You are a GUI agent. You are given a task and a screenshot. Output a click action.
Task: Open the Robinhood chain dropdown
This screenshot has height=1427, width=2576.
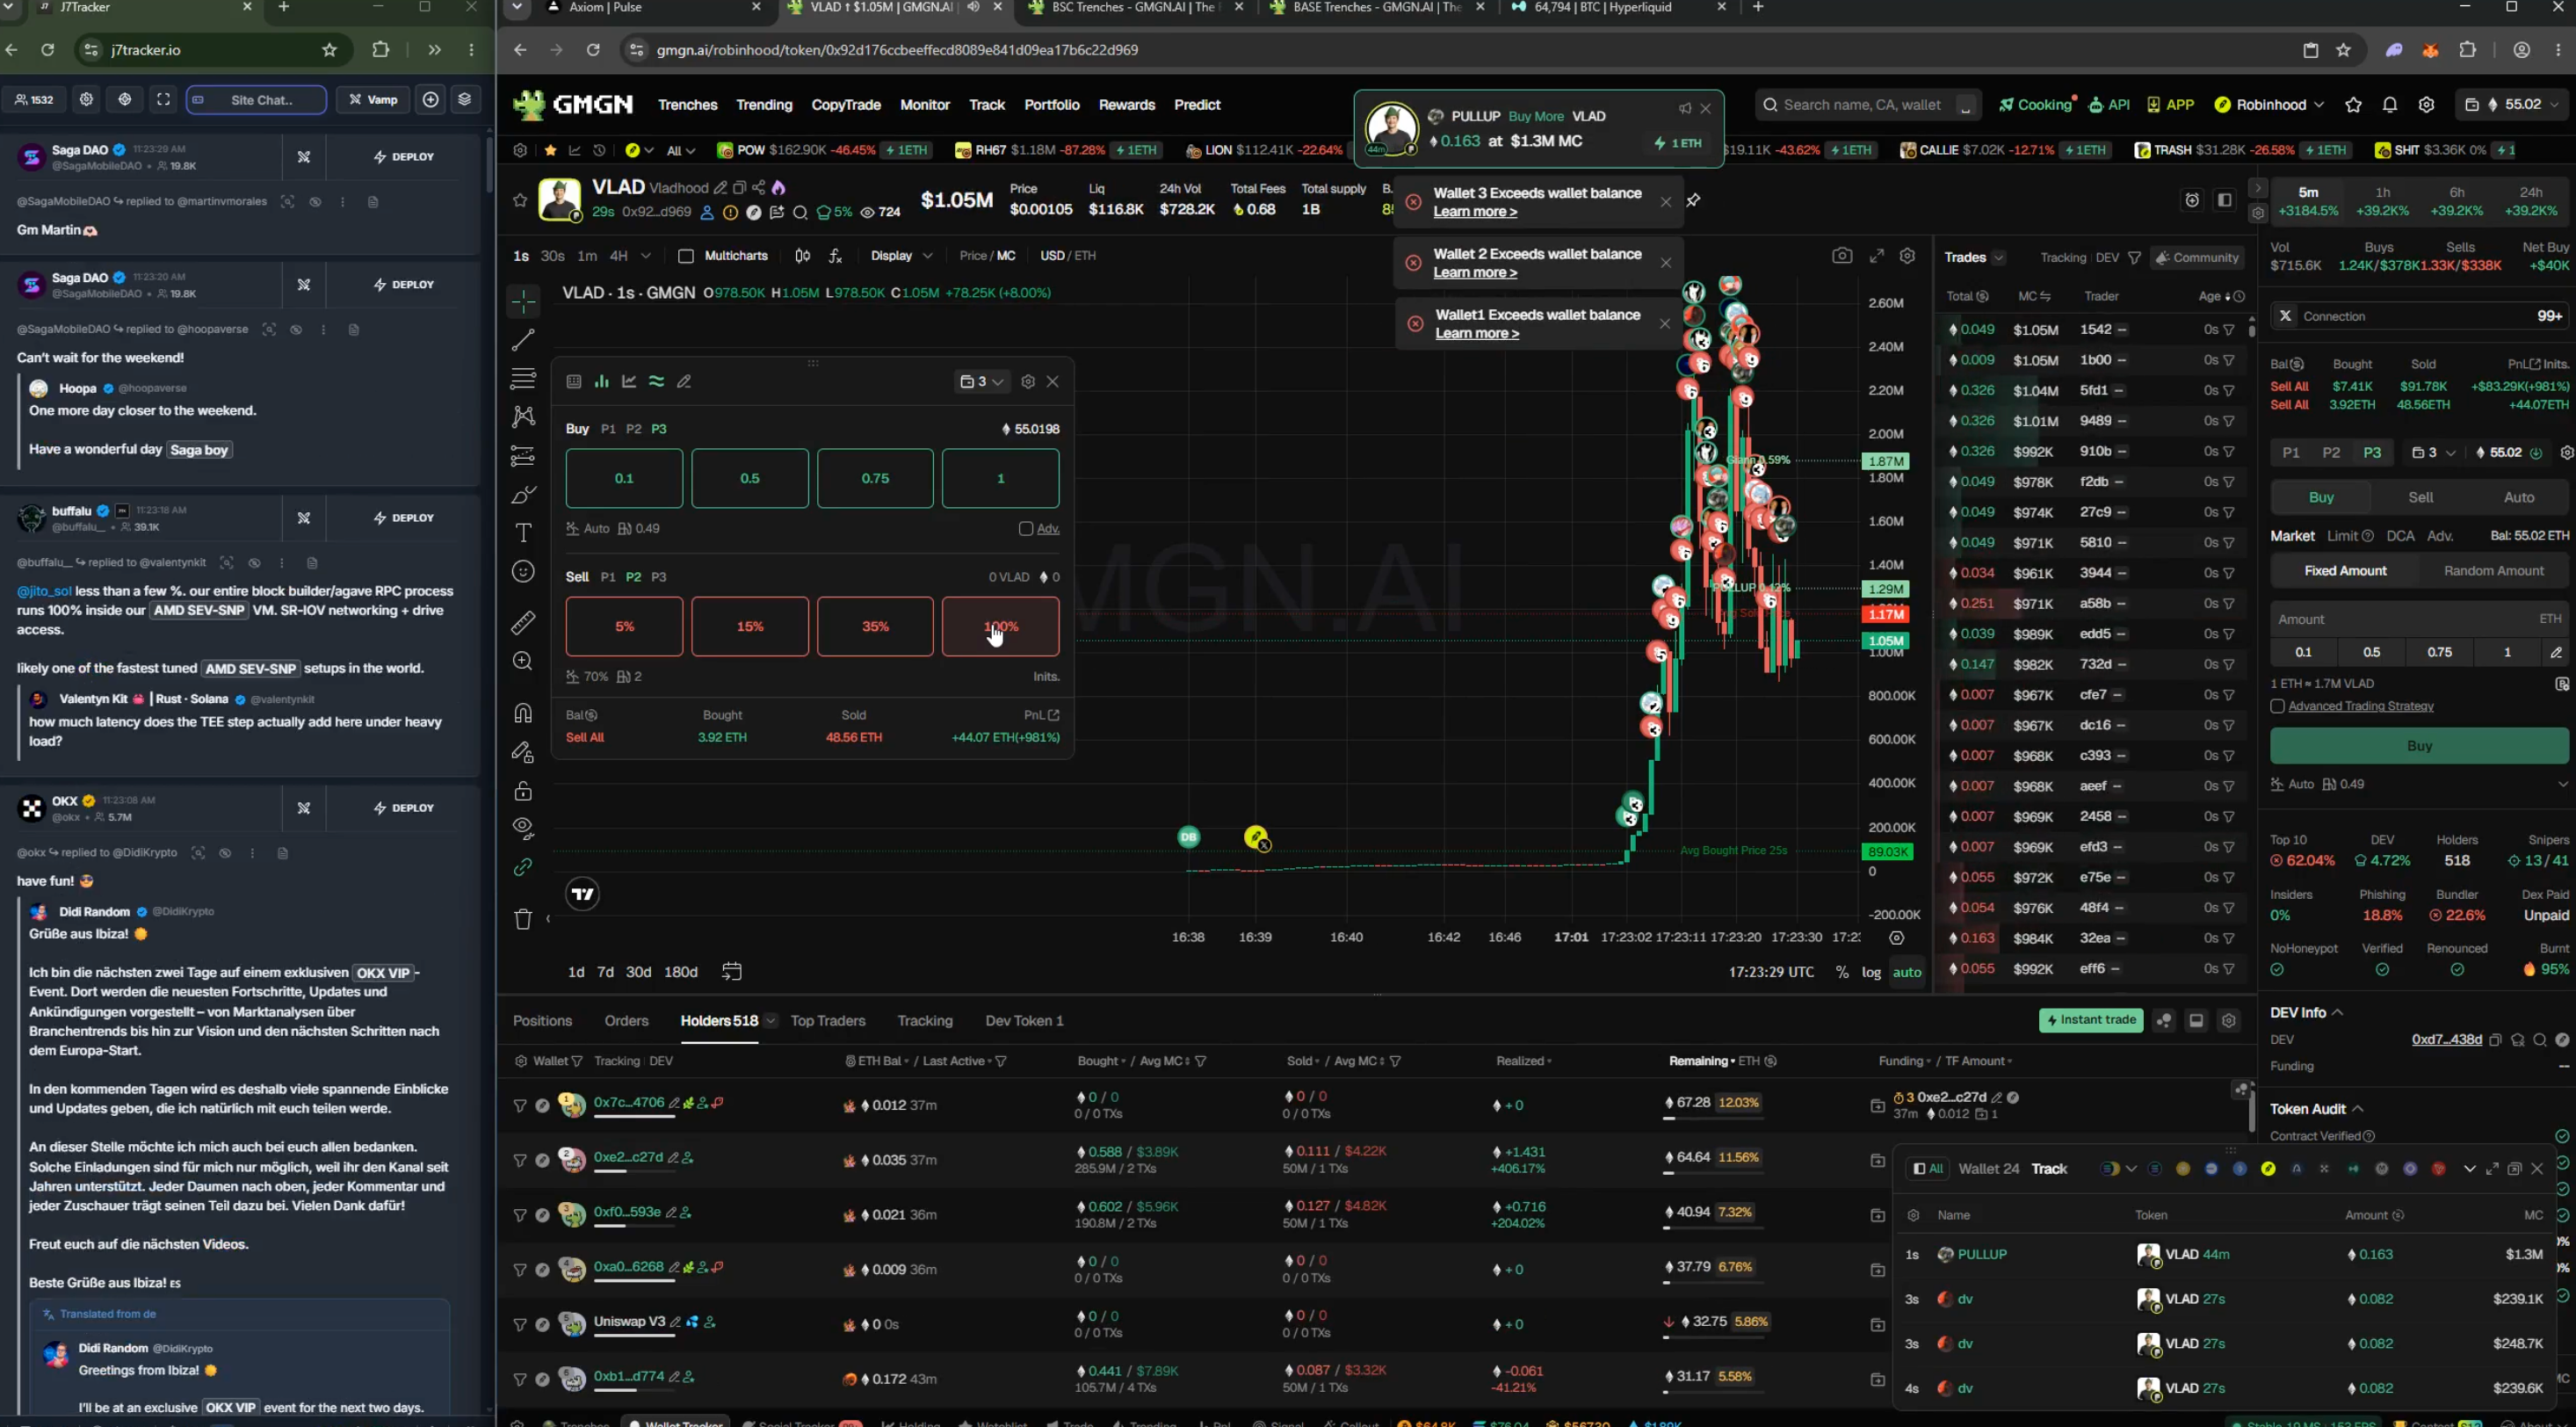(2269, 105)
